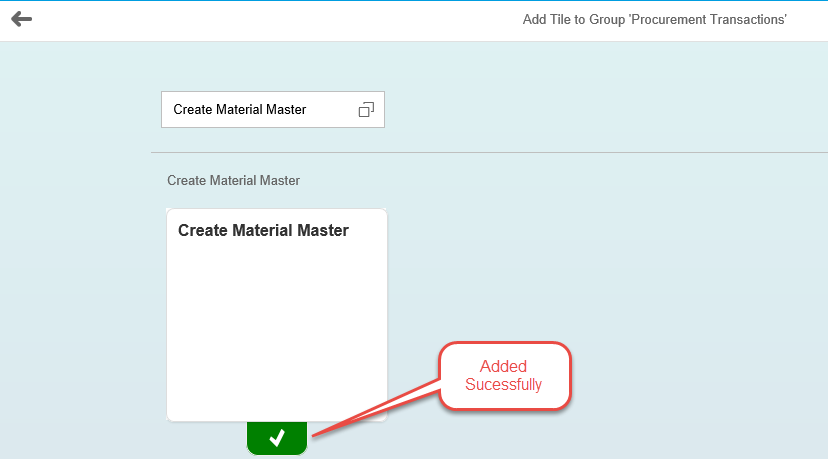This screenshot has width=828, height=459.
Task: Click the white checkmark icon below tile
Action: (x=277, y=438)
